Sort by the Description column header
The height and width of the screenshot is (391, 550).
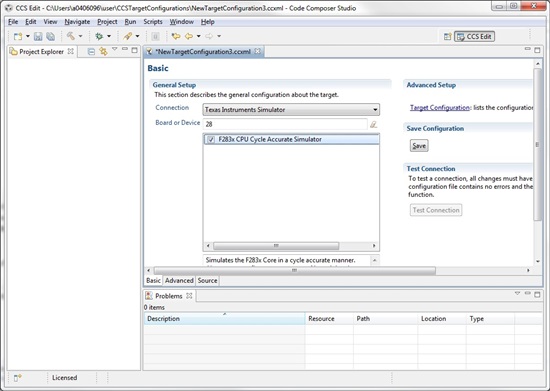pyautogui.click(x=224, y=319)
